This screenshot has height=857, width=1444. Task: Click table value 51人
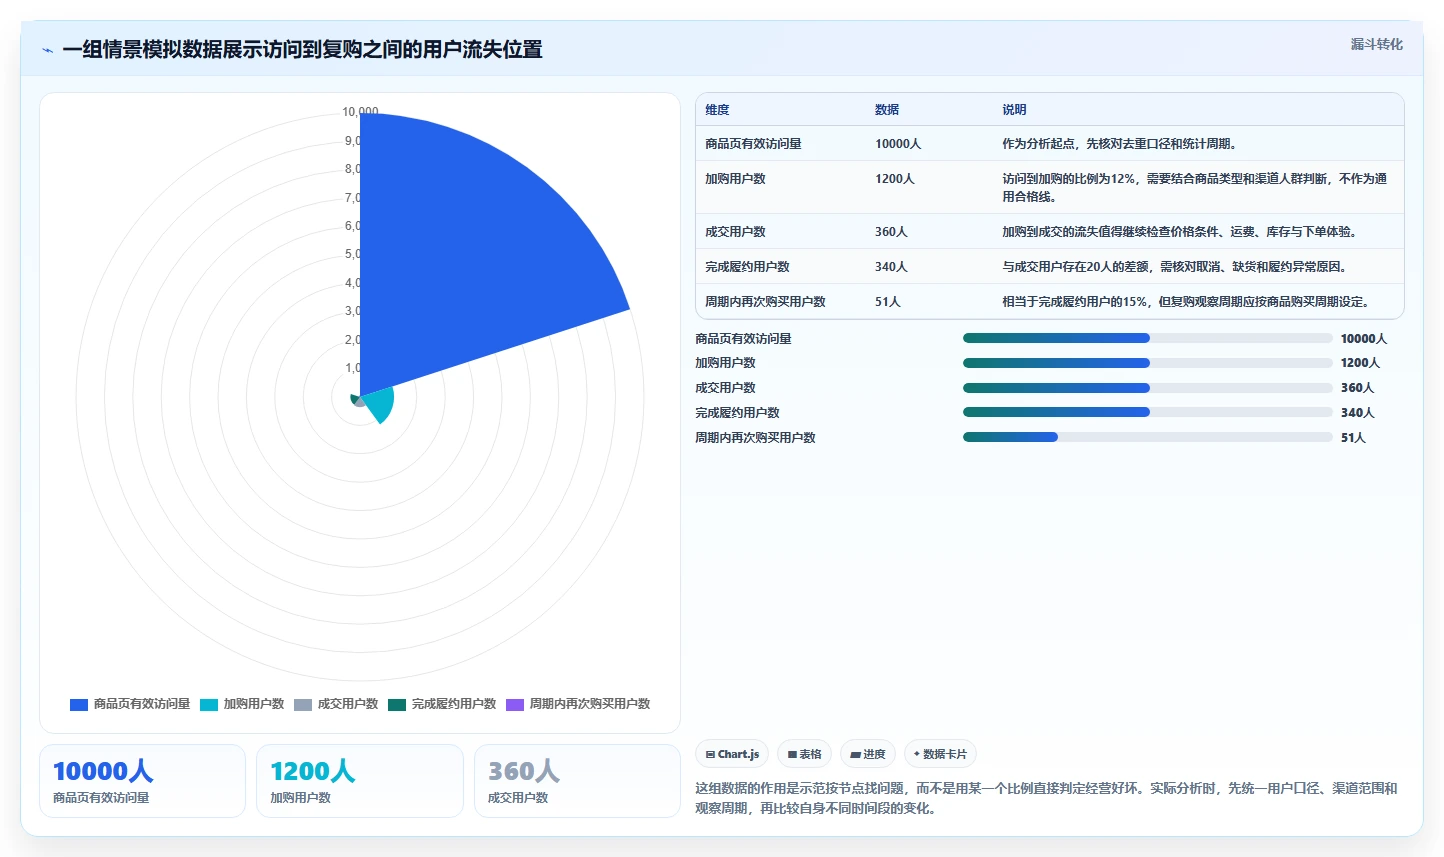click(x=888, y=302)
